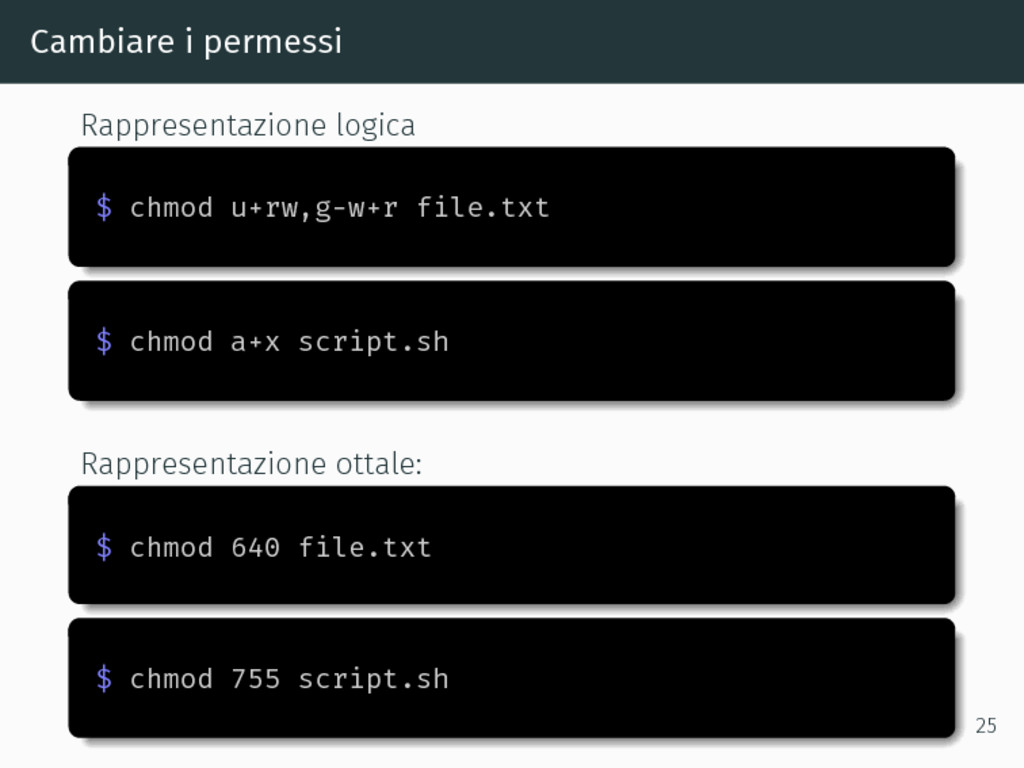Click the Rappresentazione logica heading
Image resolution: width=1024 pixels, height=768 pixels.
[x=248, y=125]
